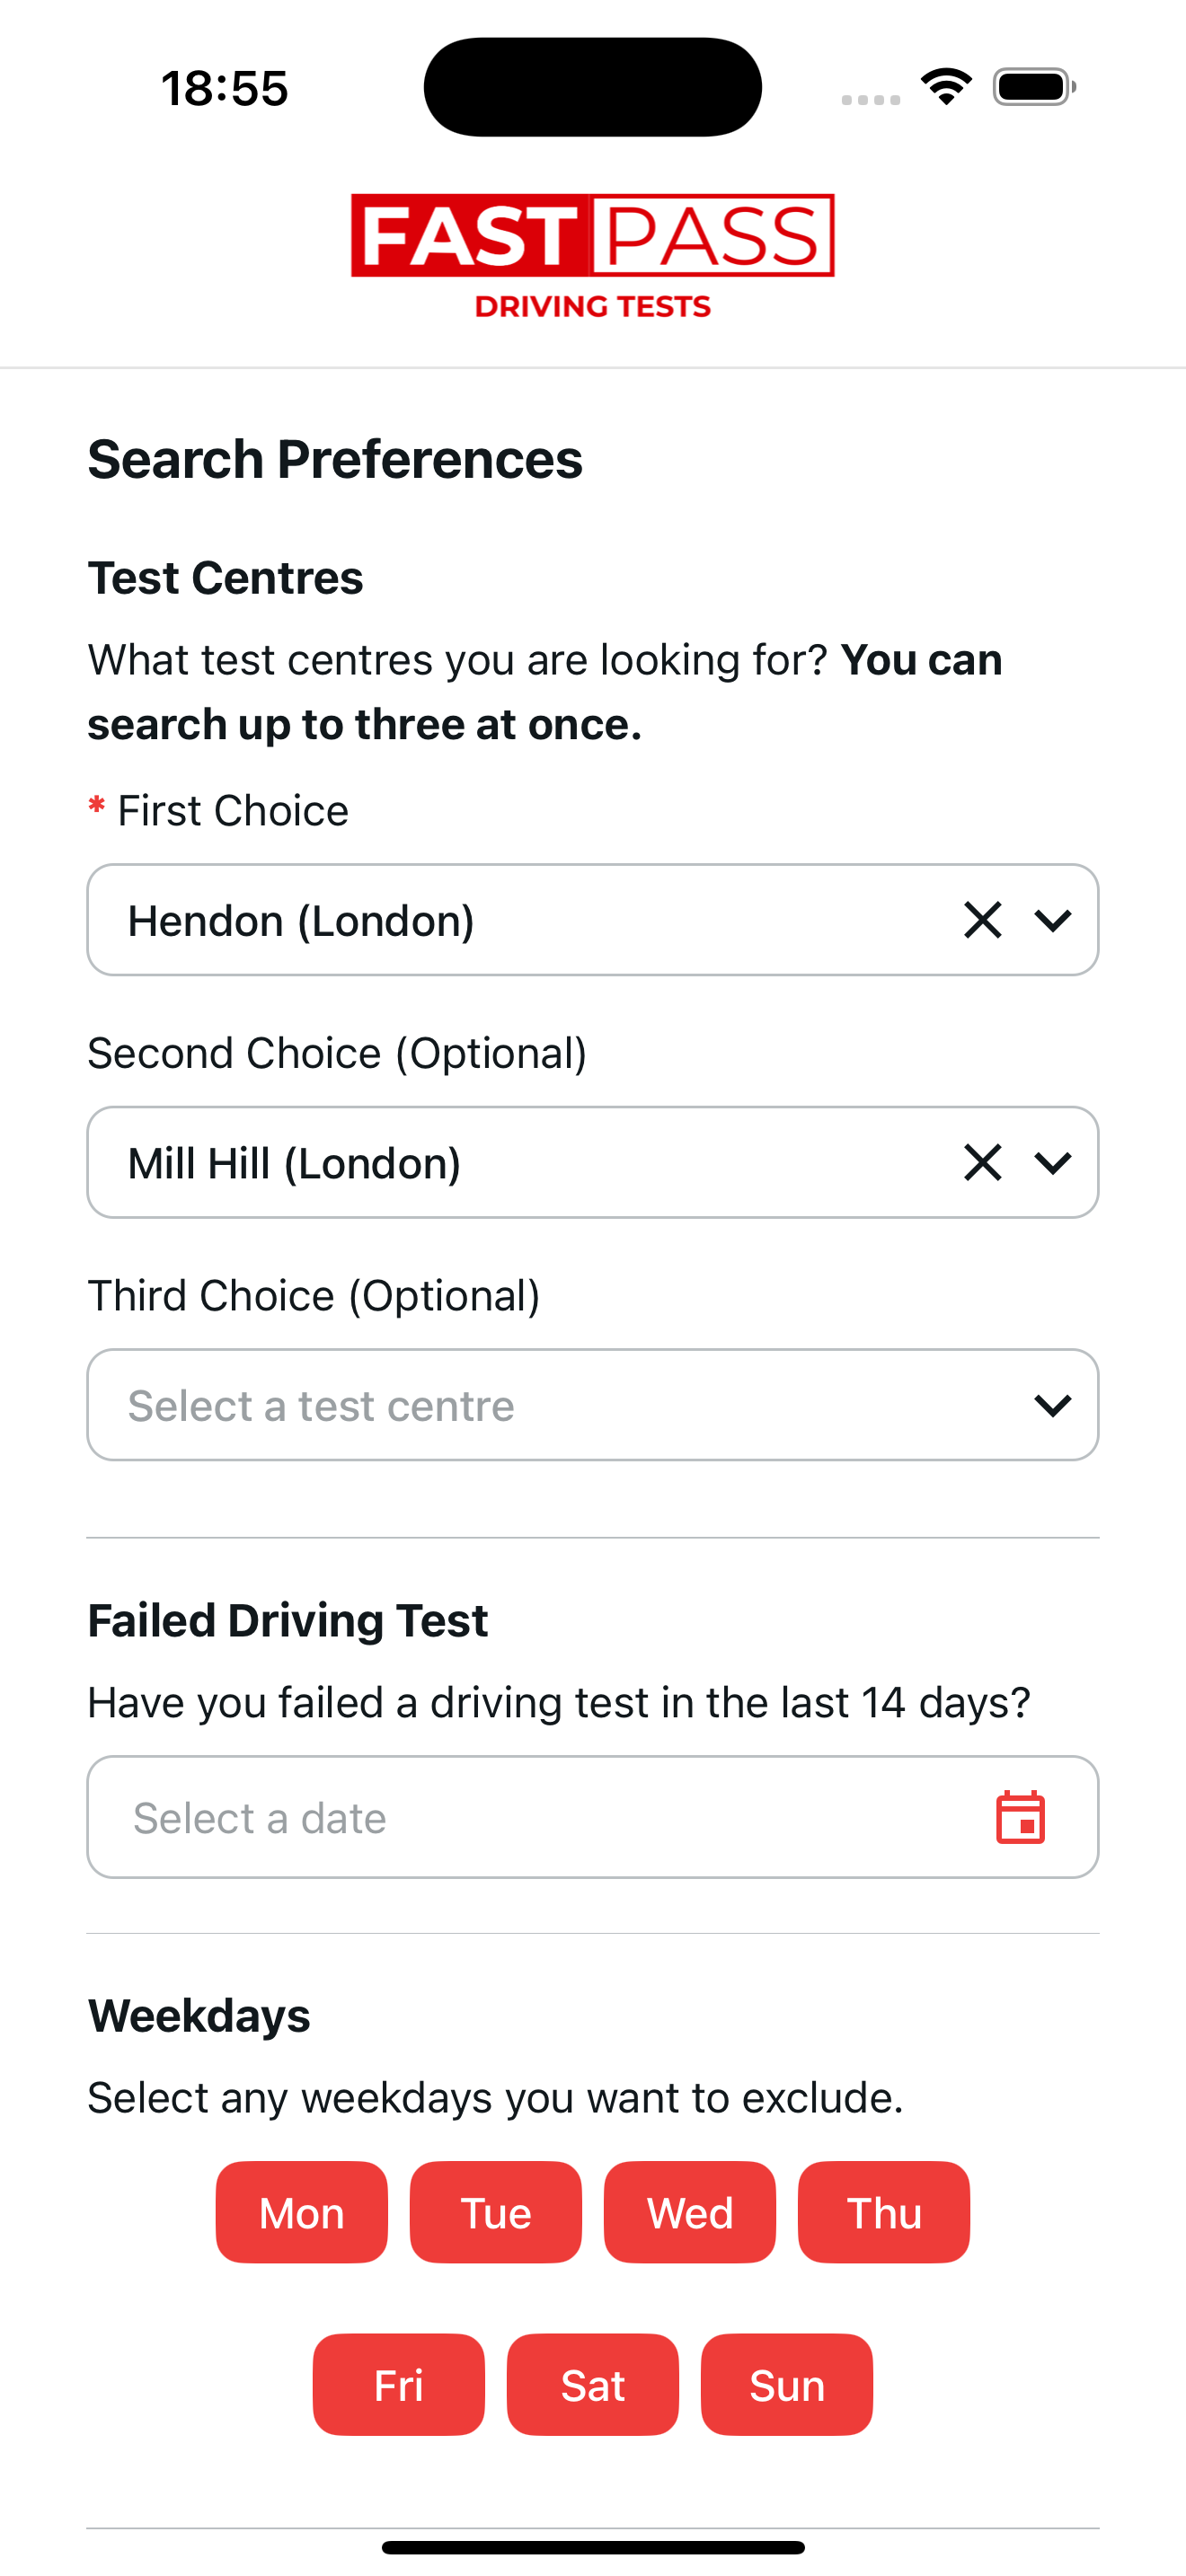Exclude Monday from weekdays
Viewport: 1186px width, 2576px height.
point(301,2212)
